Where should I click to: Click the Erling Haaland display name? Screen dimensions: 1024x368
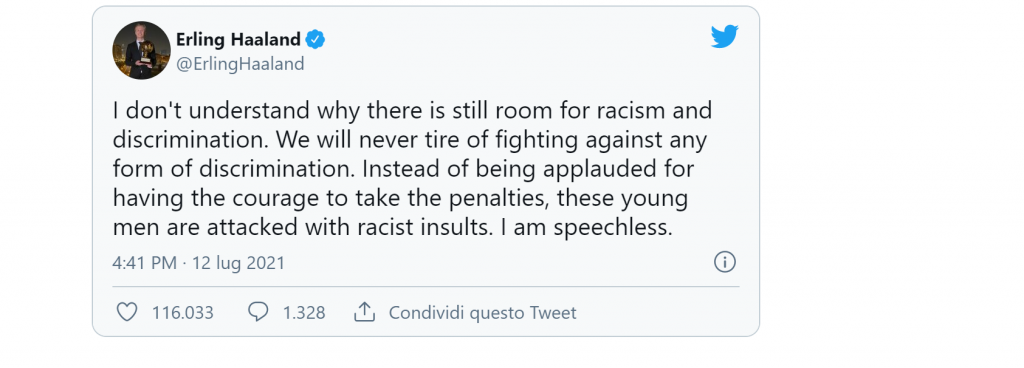coord(238,40)
